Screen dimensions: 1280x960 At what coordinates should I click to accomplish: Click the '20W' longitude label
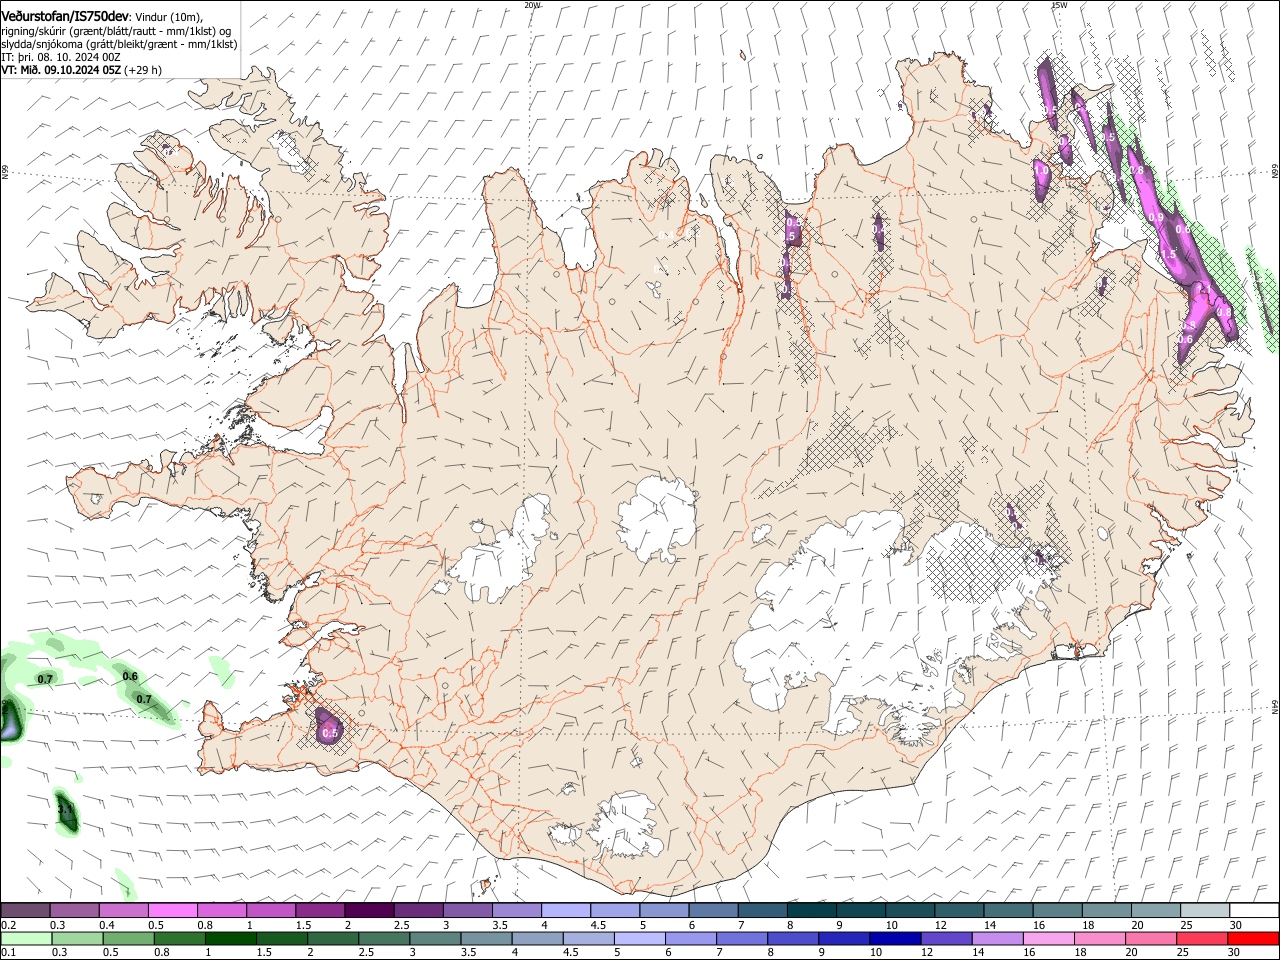(532, 5)
